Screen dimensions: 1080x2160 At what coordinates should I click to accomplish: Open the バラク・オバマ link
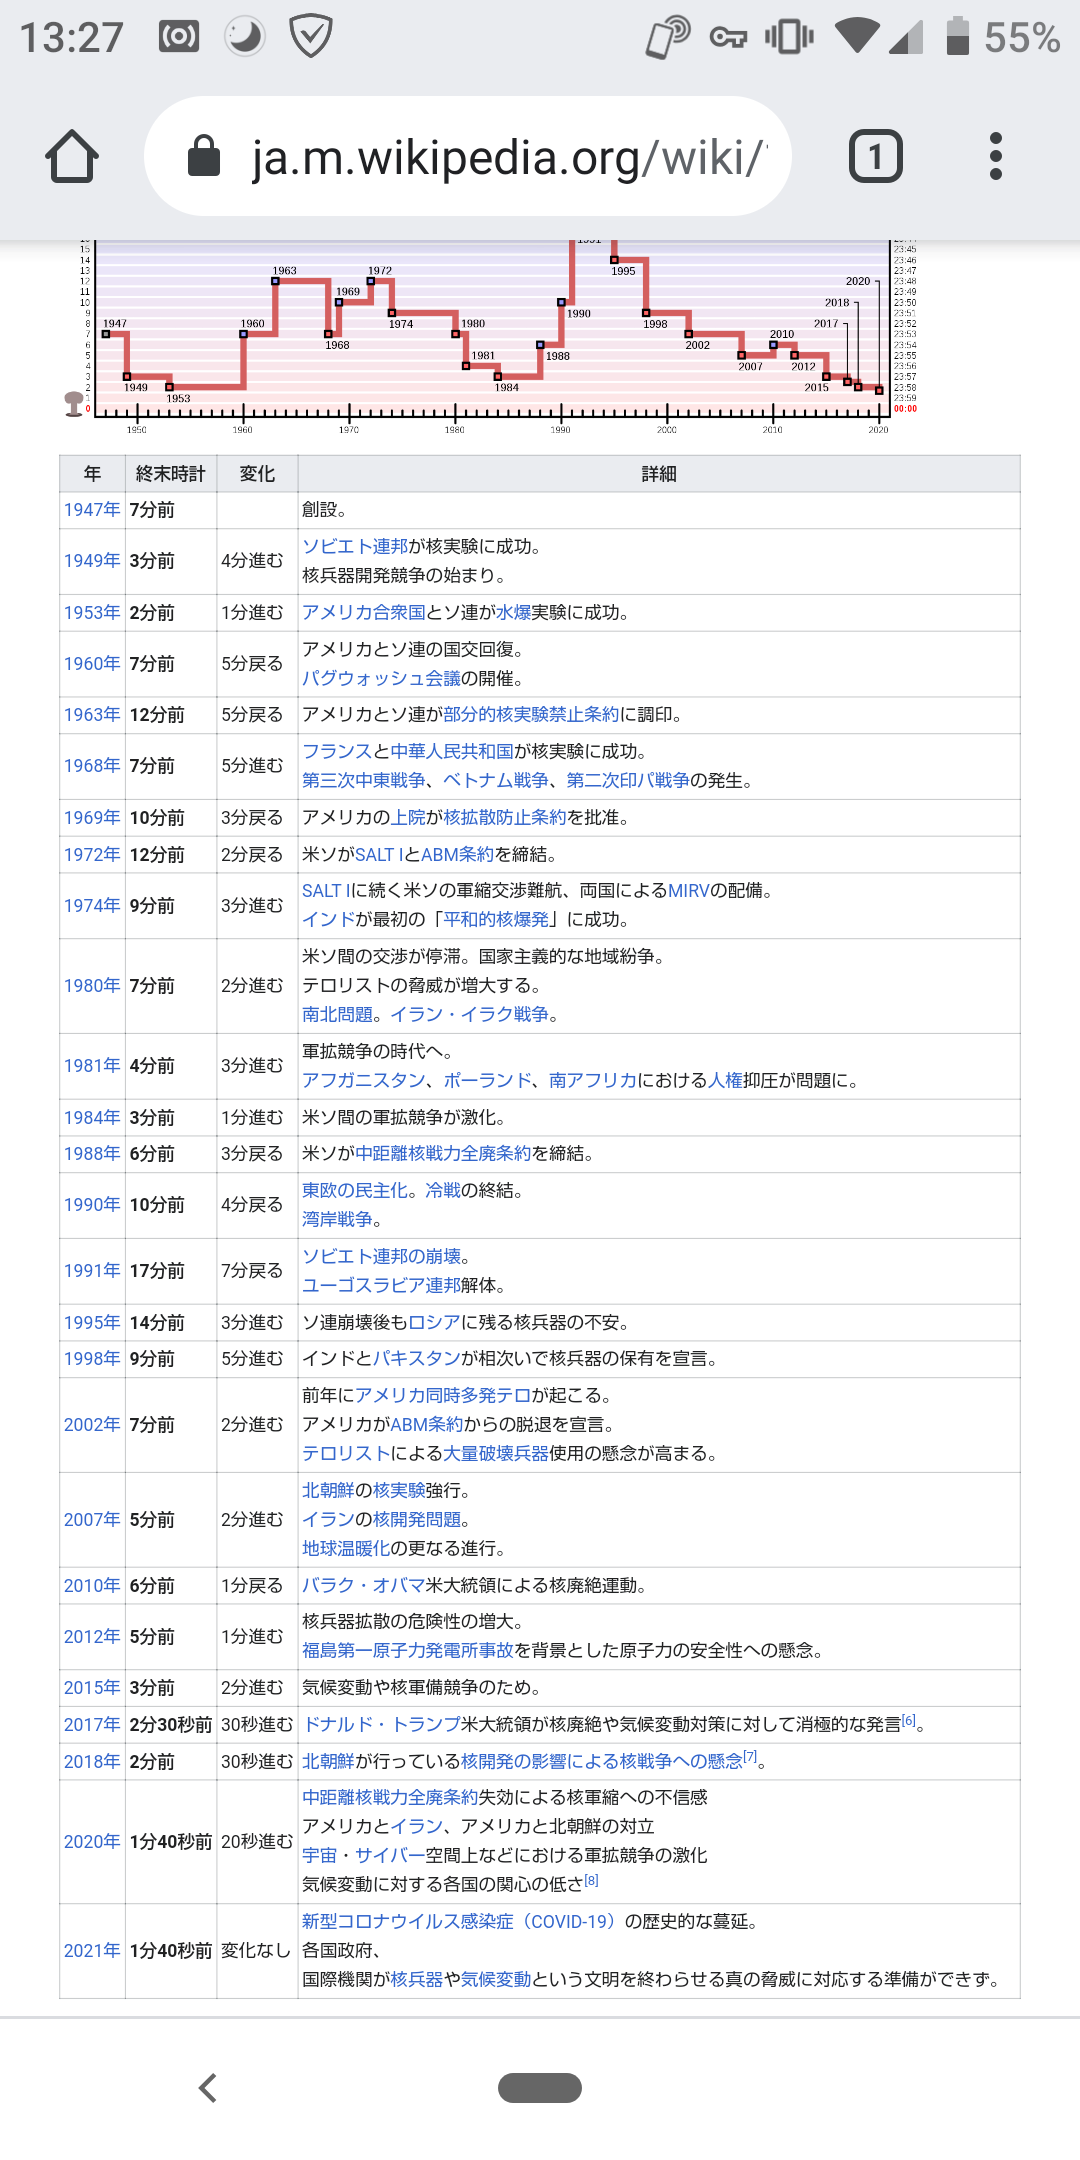[364, 1585]
